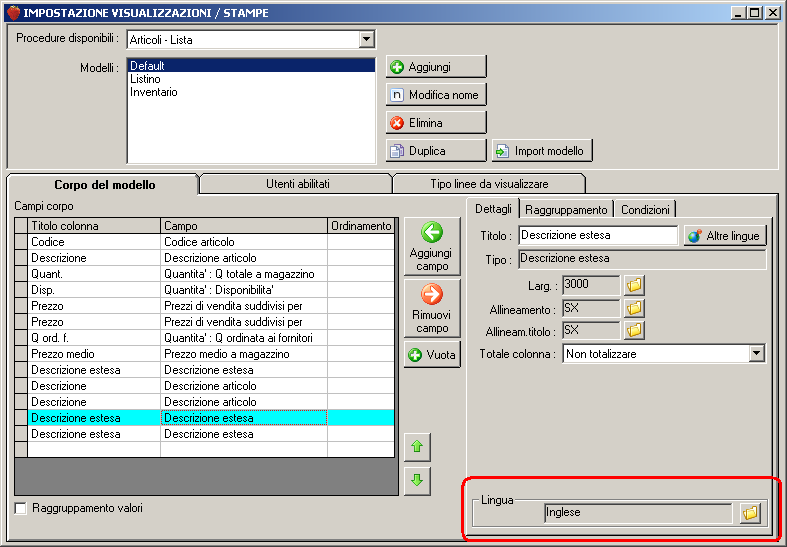Viewport: 787px width, 547px height.
Task: Select Quant. row in fields table
Action: coord(94,274)
